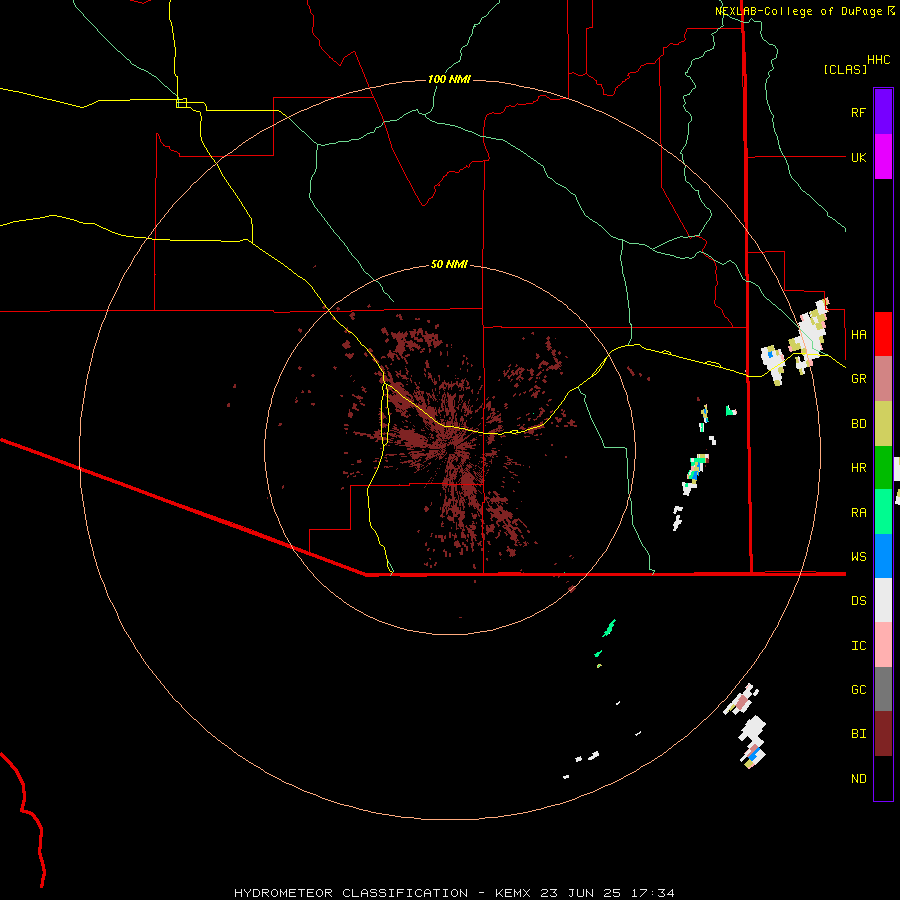The width and height of the screenshot is (900, 900).
Task: Click the HR green legend swatch
Action: pos(883,467)
